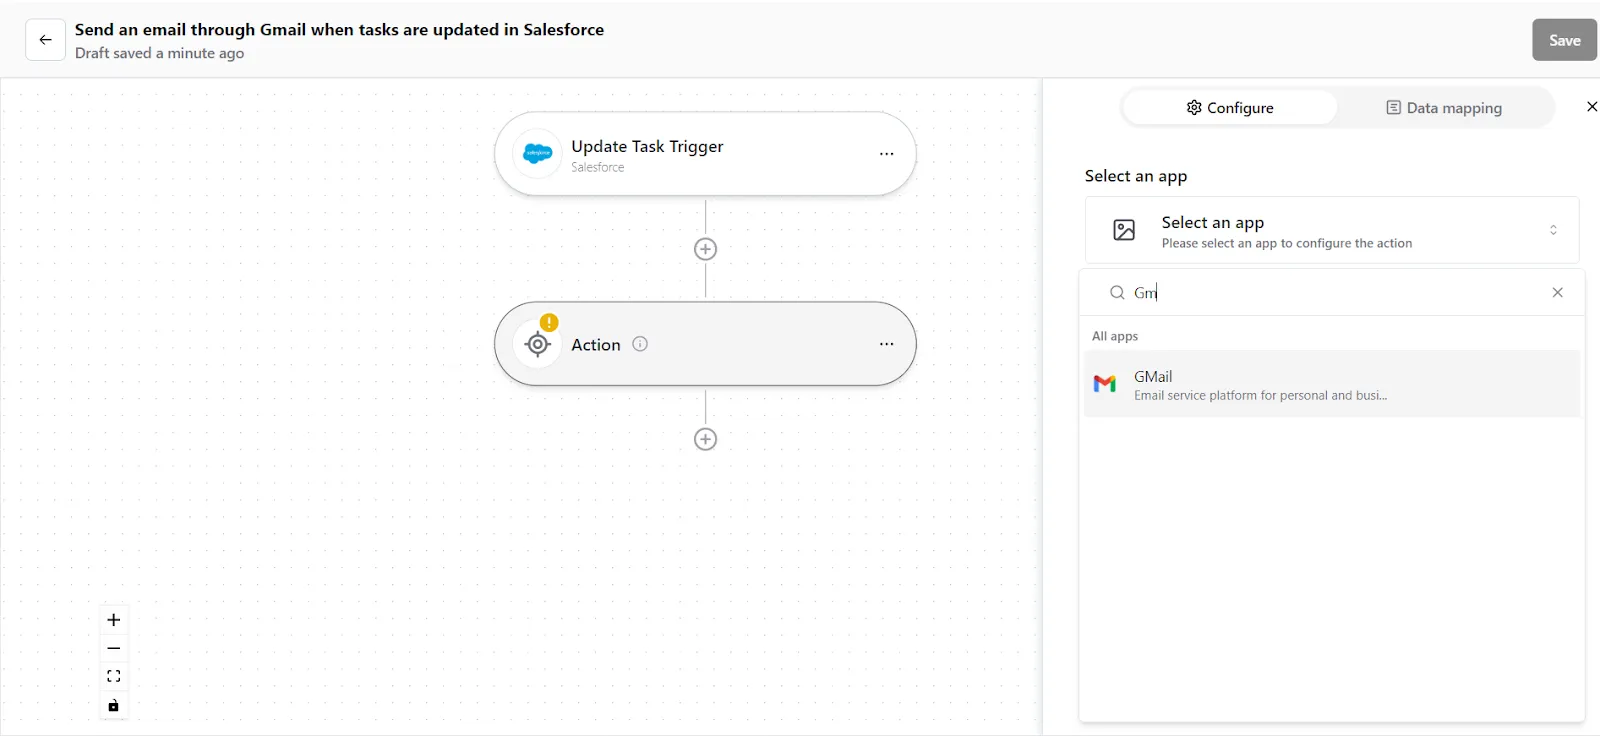
Task: Go back using the arrow button
Action: click(x=45, y=40)
